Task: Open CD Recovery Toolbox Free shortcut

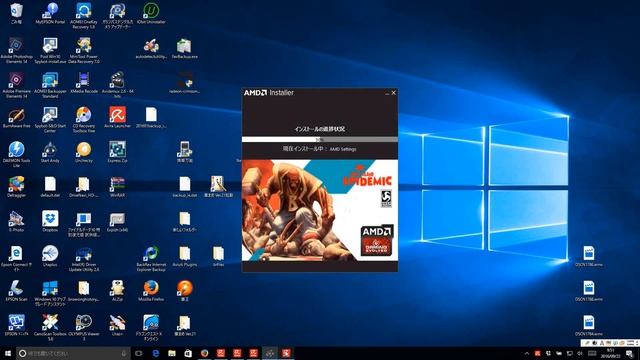Action: (84, 120)
